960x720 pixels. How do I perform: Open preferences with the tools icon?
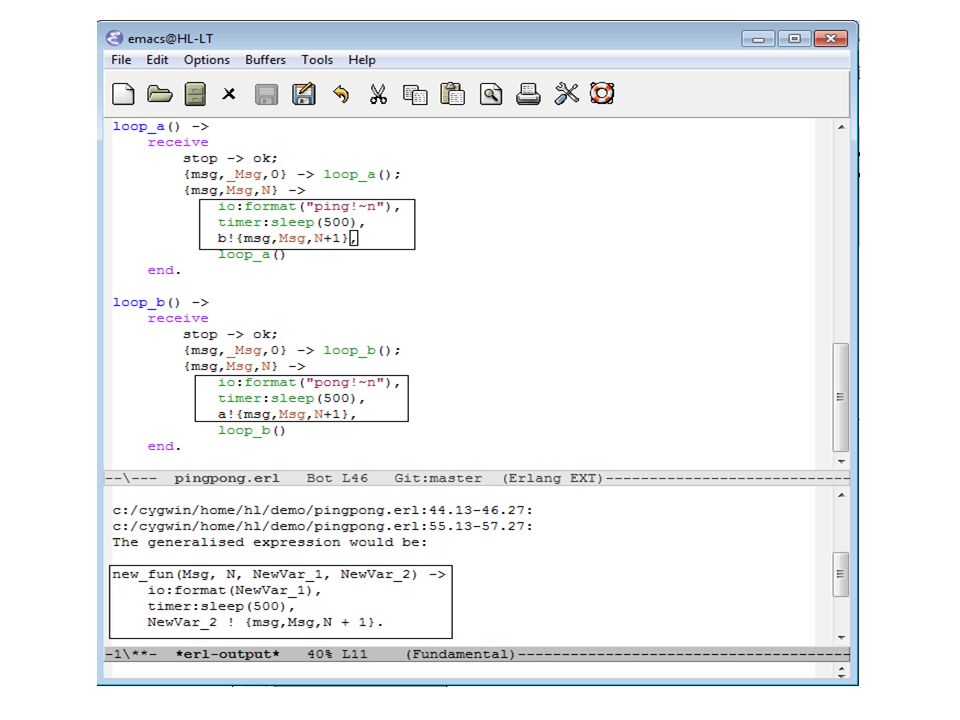coord(566,94)
